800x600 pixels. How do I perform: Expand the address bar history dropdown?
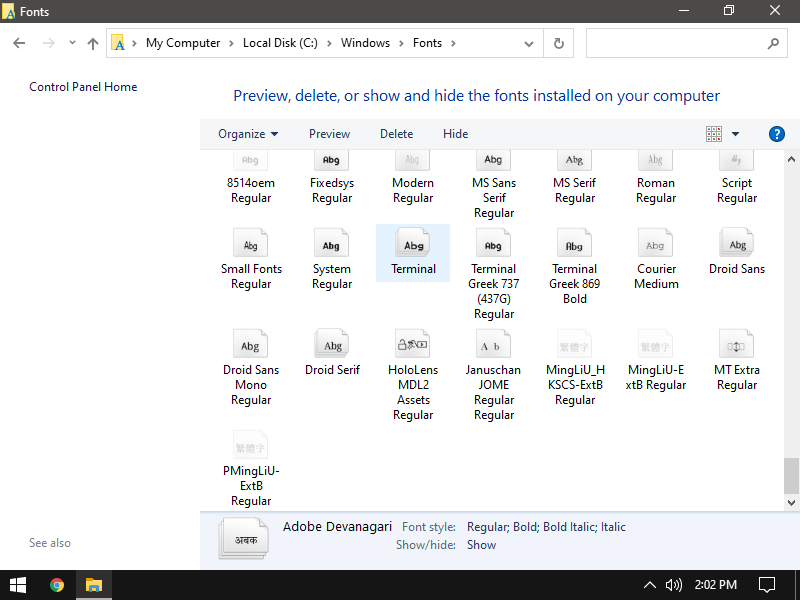529,44
